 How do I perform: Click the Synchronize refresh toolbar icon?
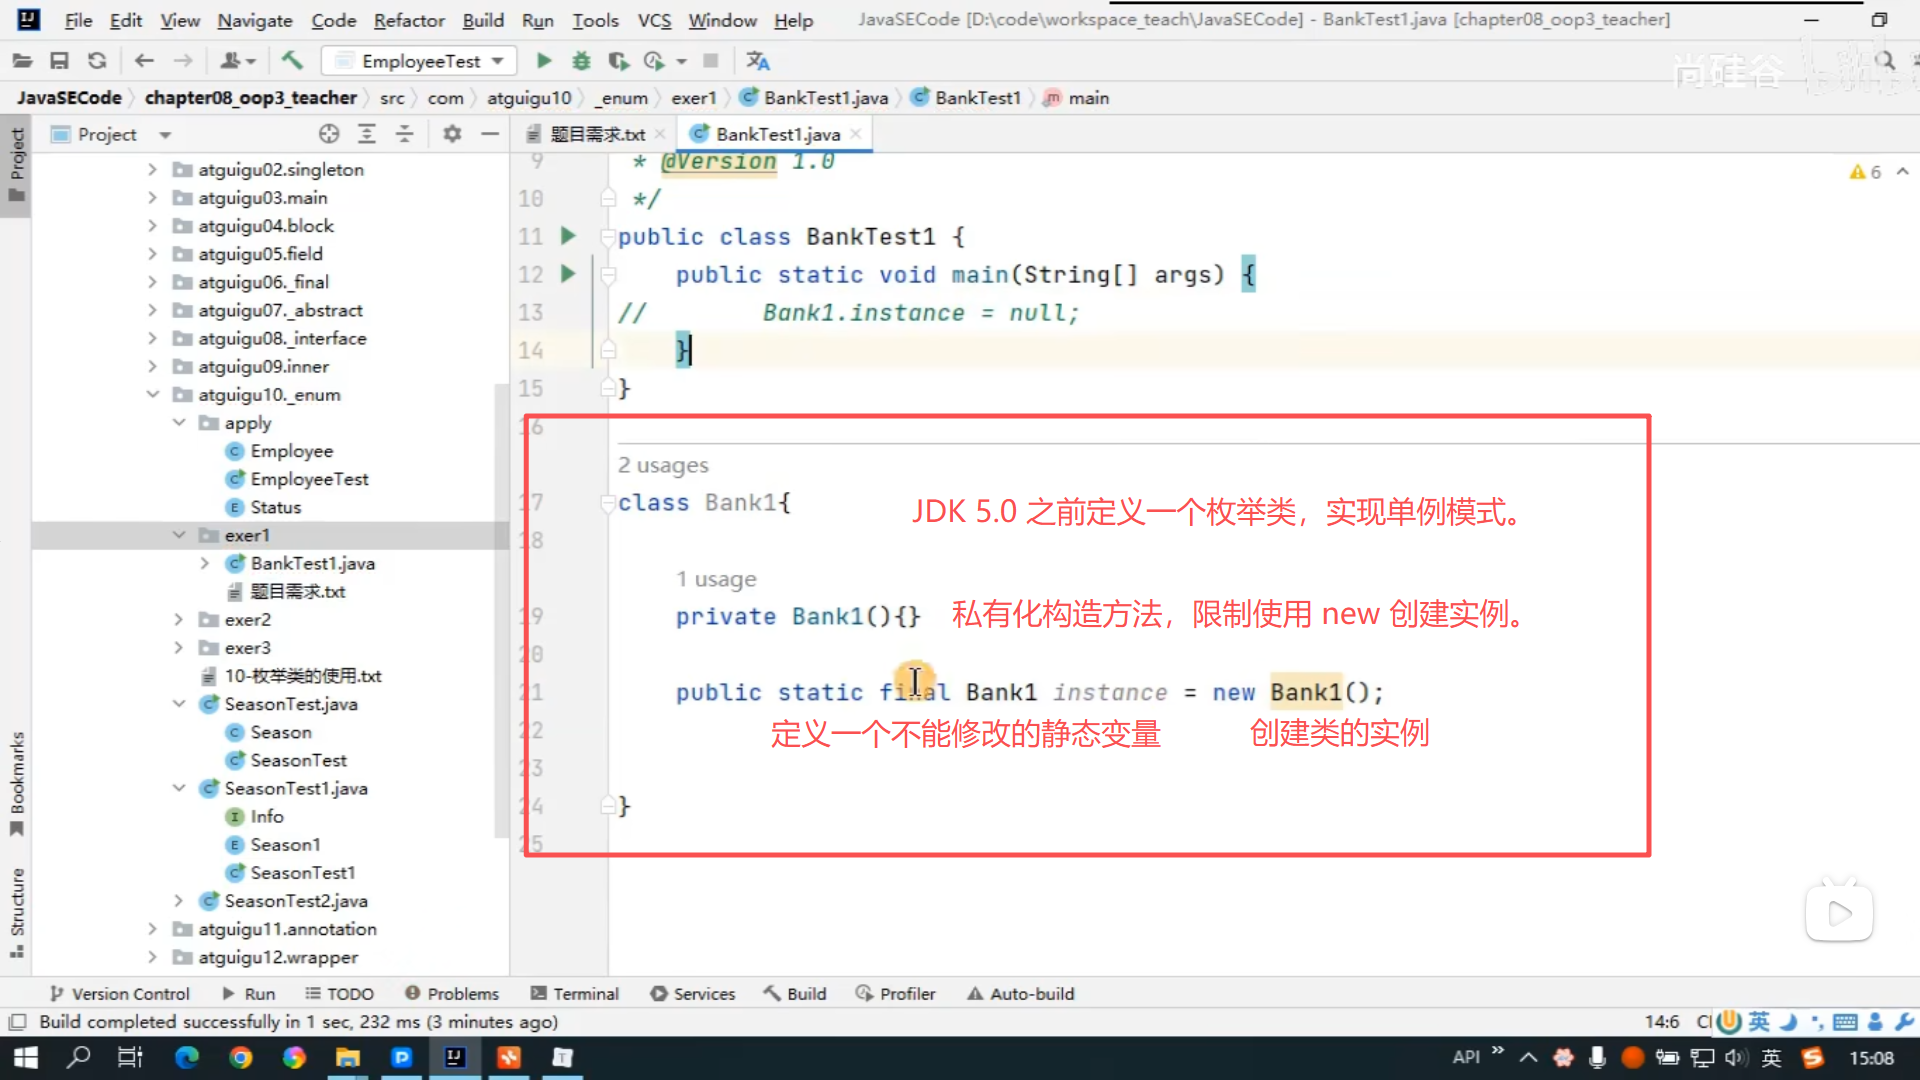click(x=97, y=61)
